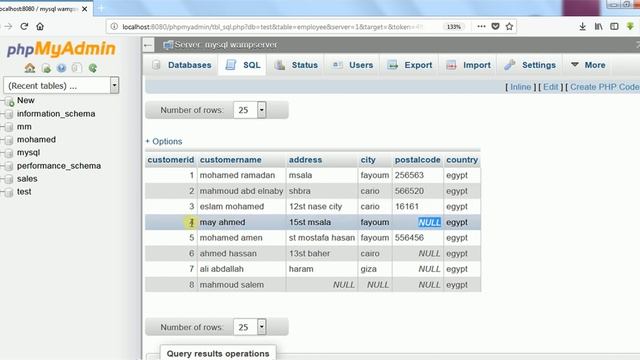The height and width of the screenshot is (360, 640).
Task: Switch to the SQL tab
Action: tap(242, 65)
